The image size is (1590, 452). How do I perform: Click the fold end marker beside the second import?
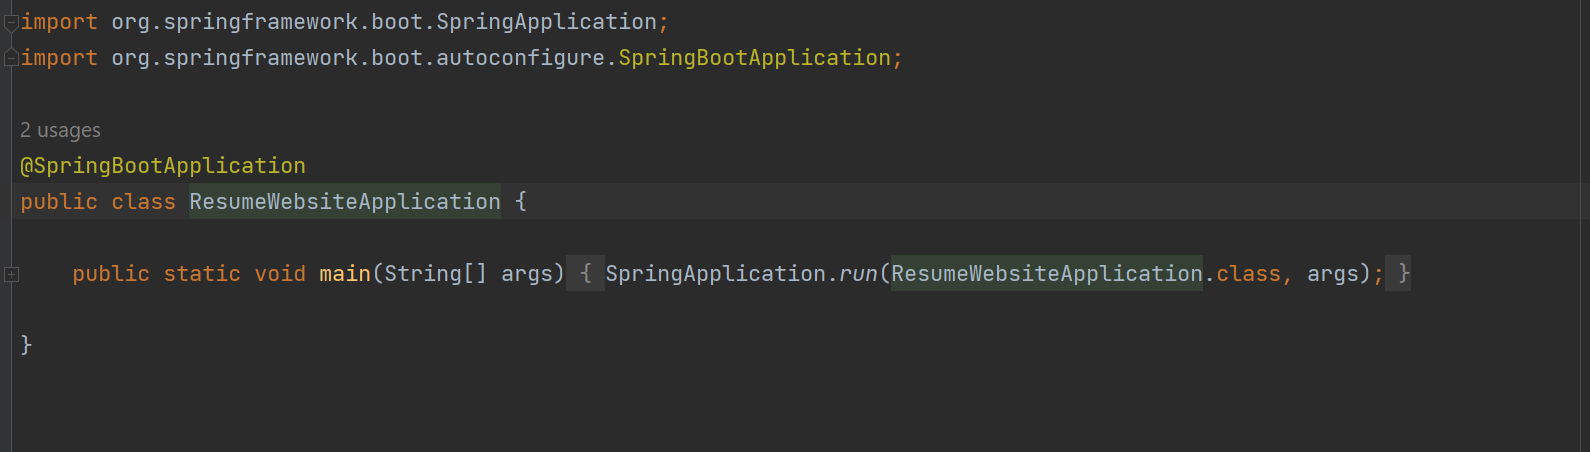(x=11, y=58)
